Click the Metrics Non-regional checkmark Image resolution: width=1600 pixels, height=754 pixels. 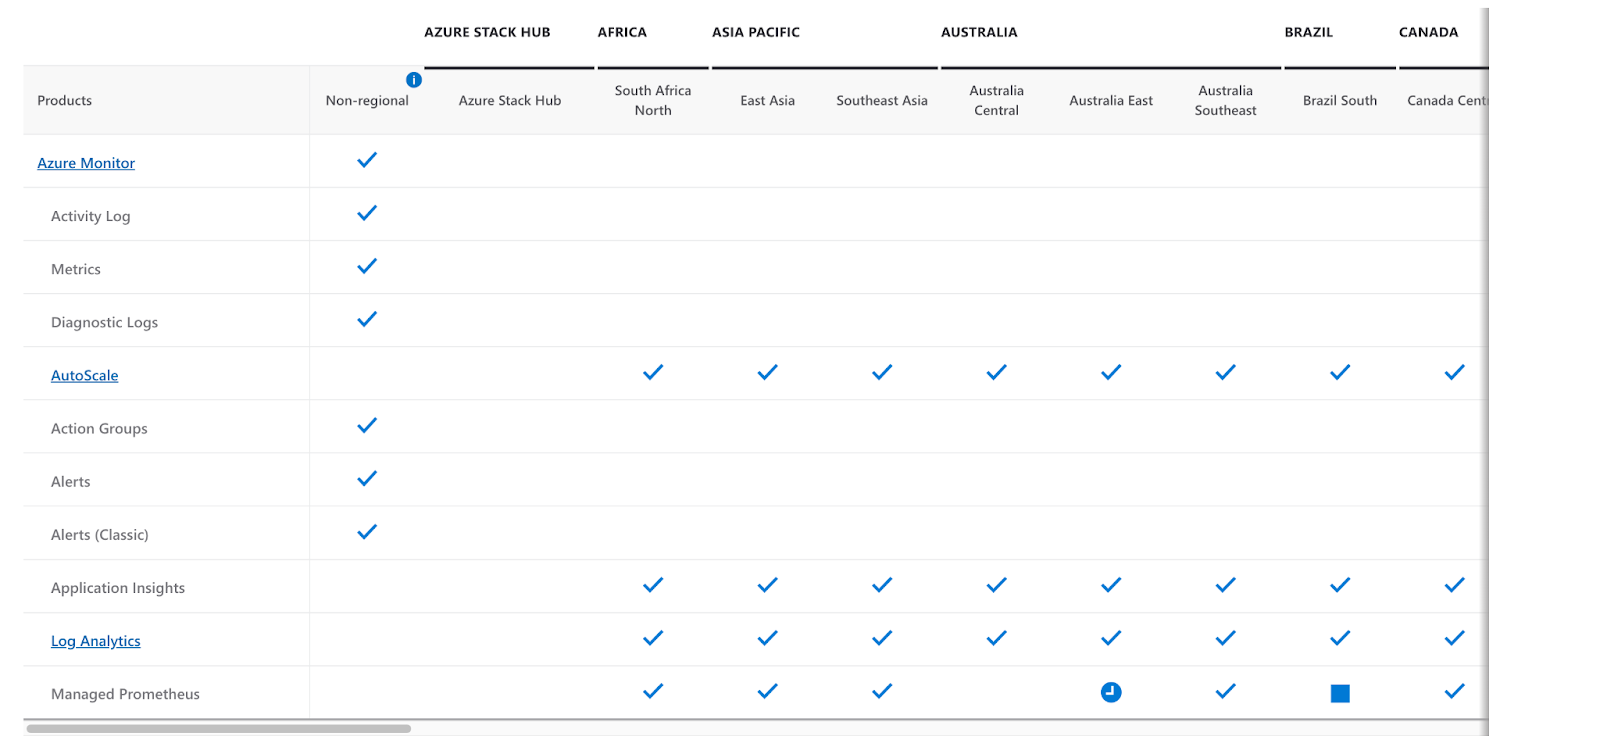[x=367, y=266]
